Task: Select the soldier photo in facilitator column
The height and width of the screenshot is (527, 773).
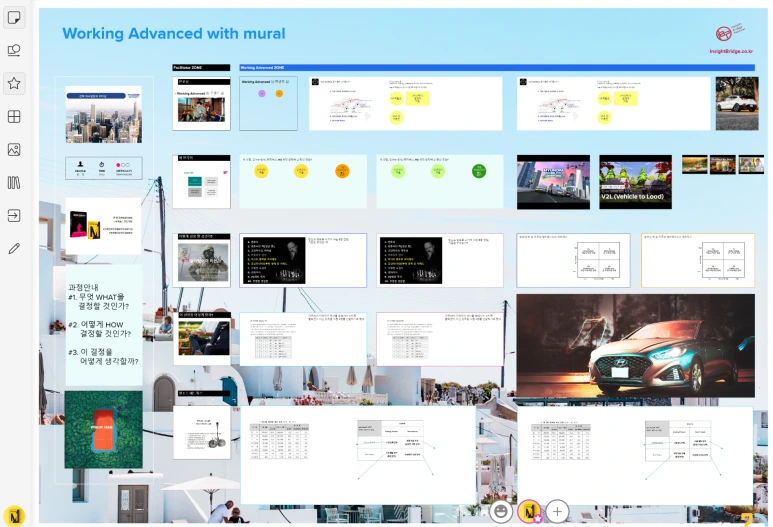Action: click(203, 262)
